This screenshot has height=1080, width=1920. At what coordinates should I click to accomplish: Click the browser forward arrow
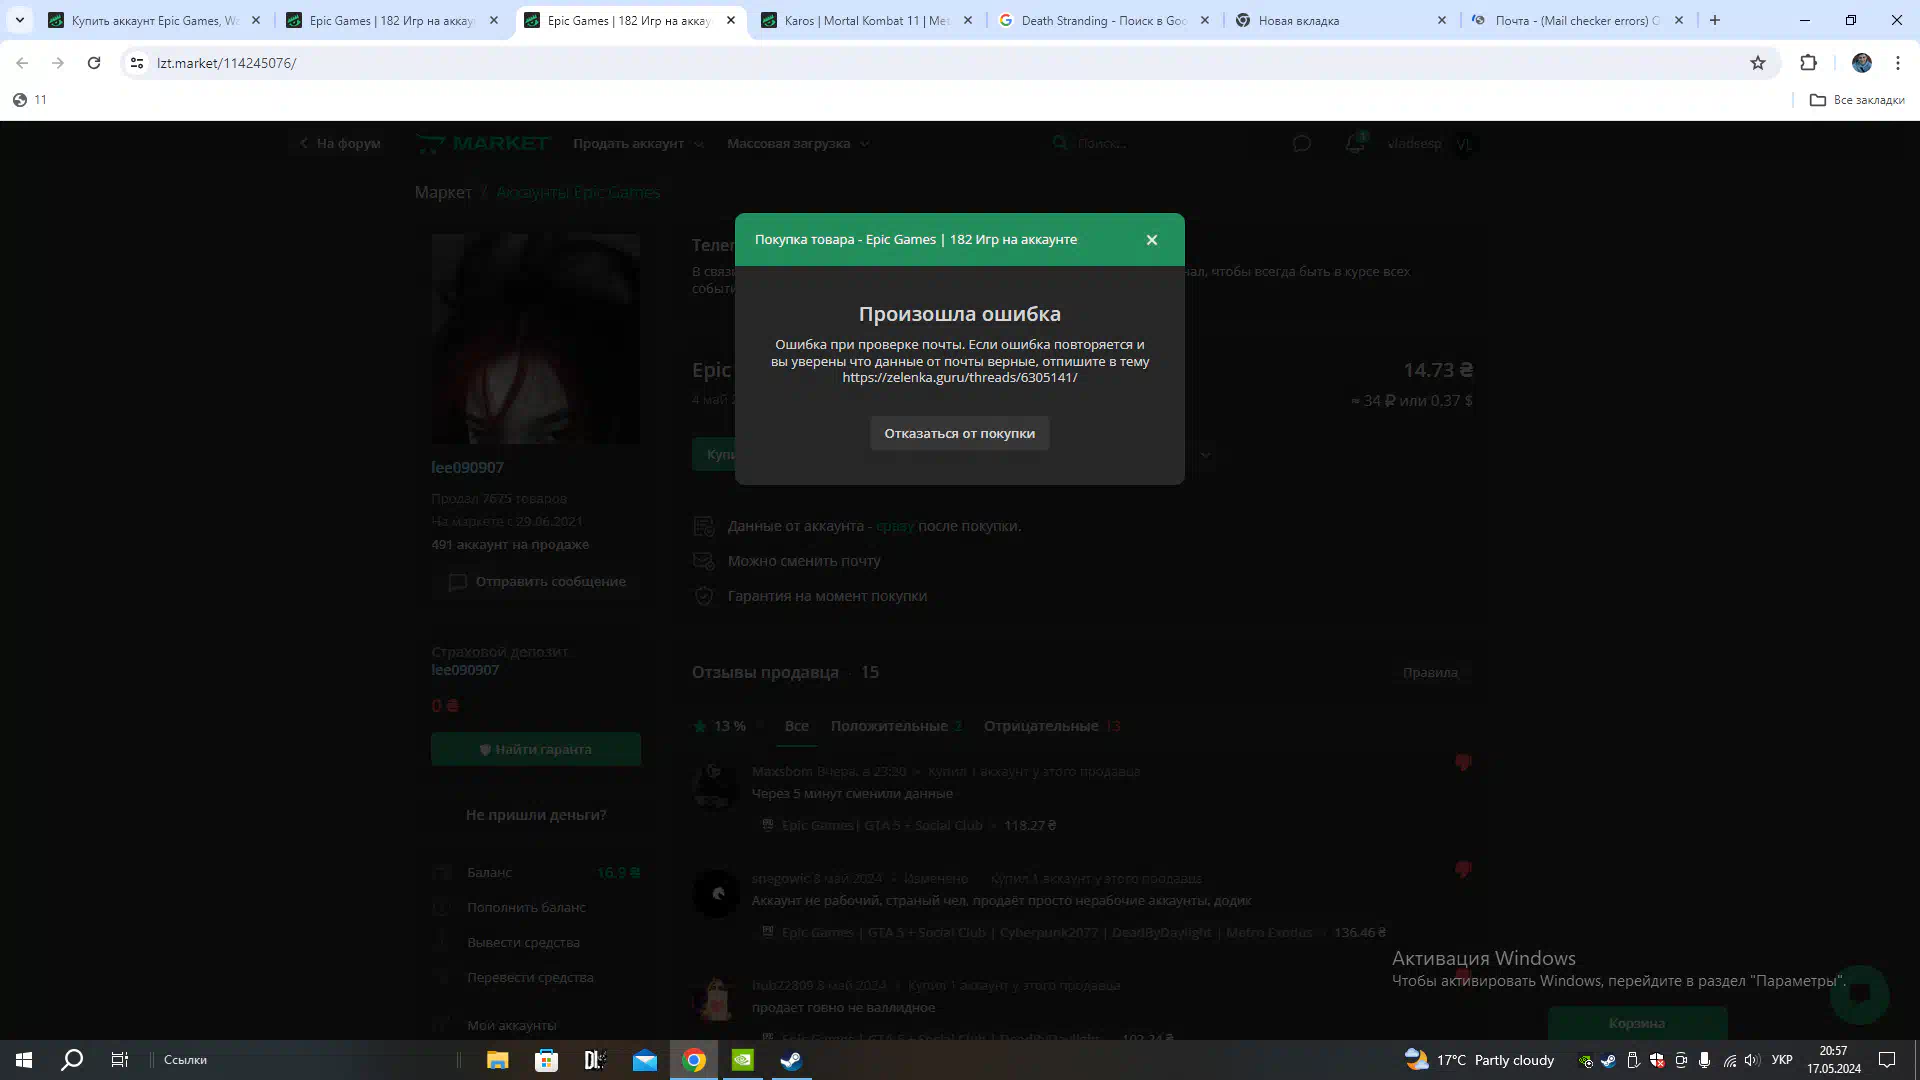58,63
